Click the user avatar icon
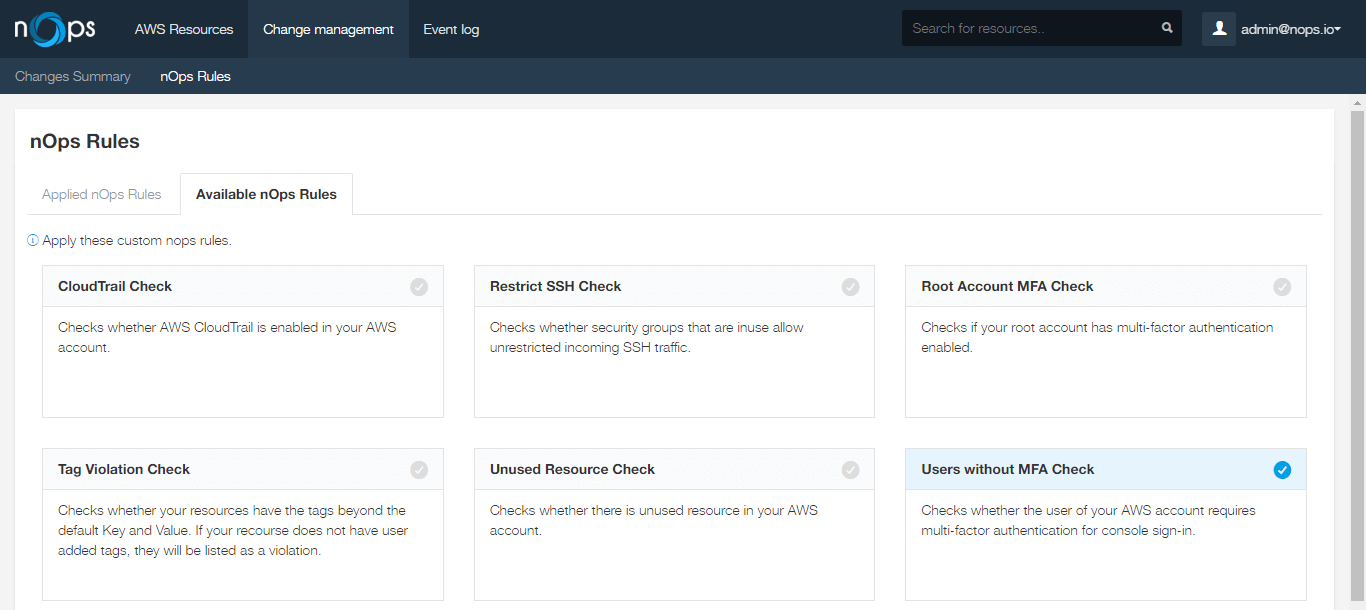 (x=1219, y=29)
